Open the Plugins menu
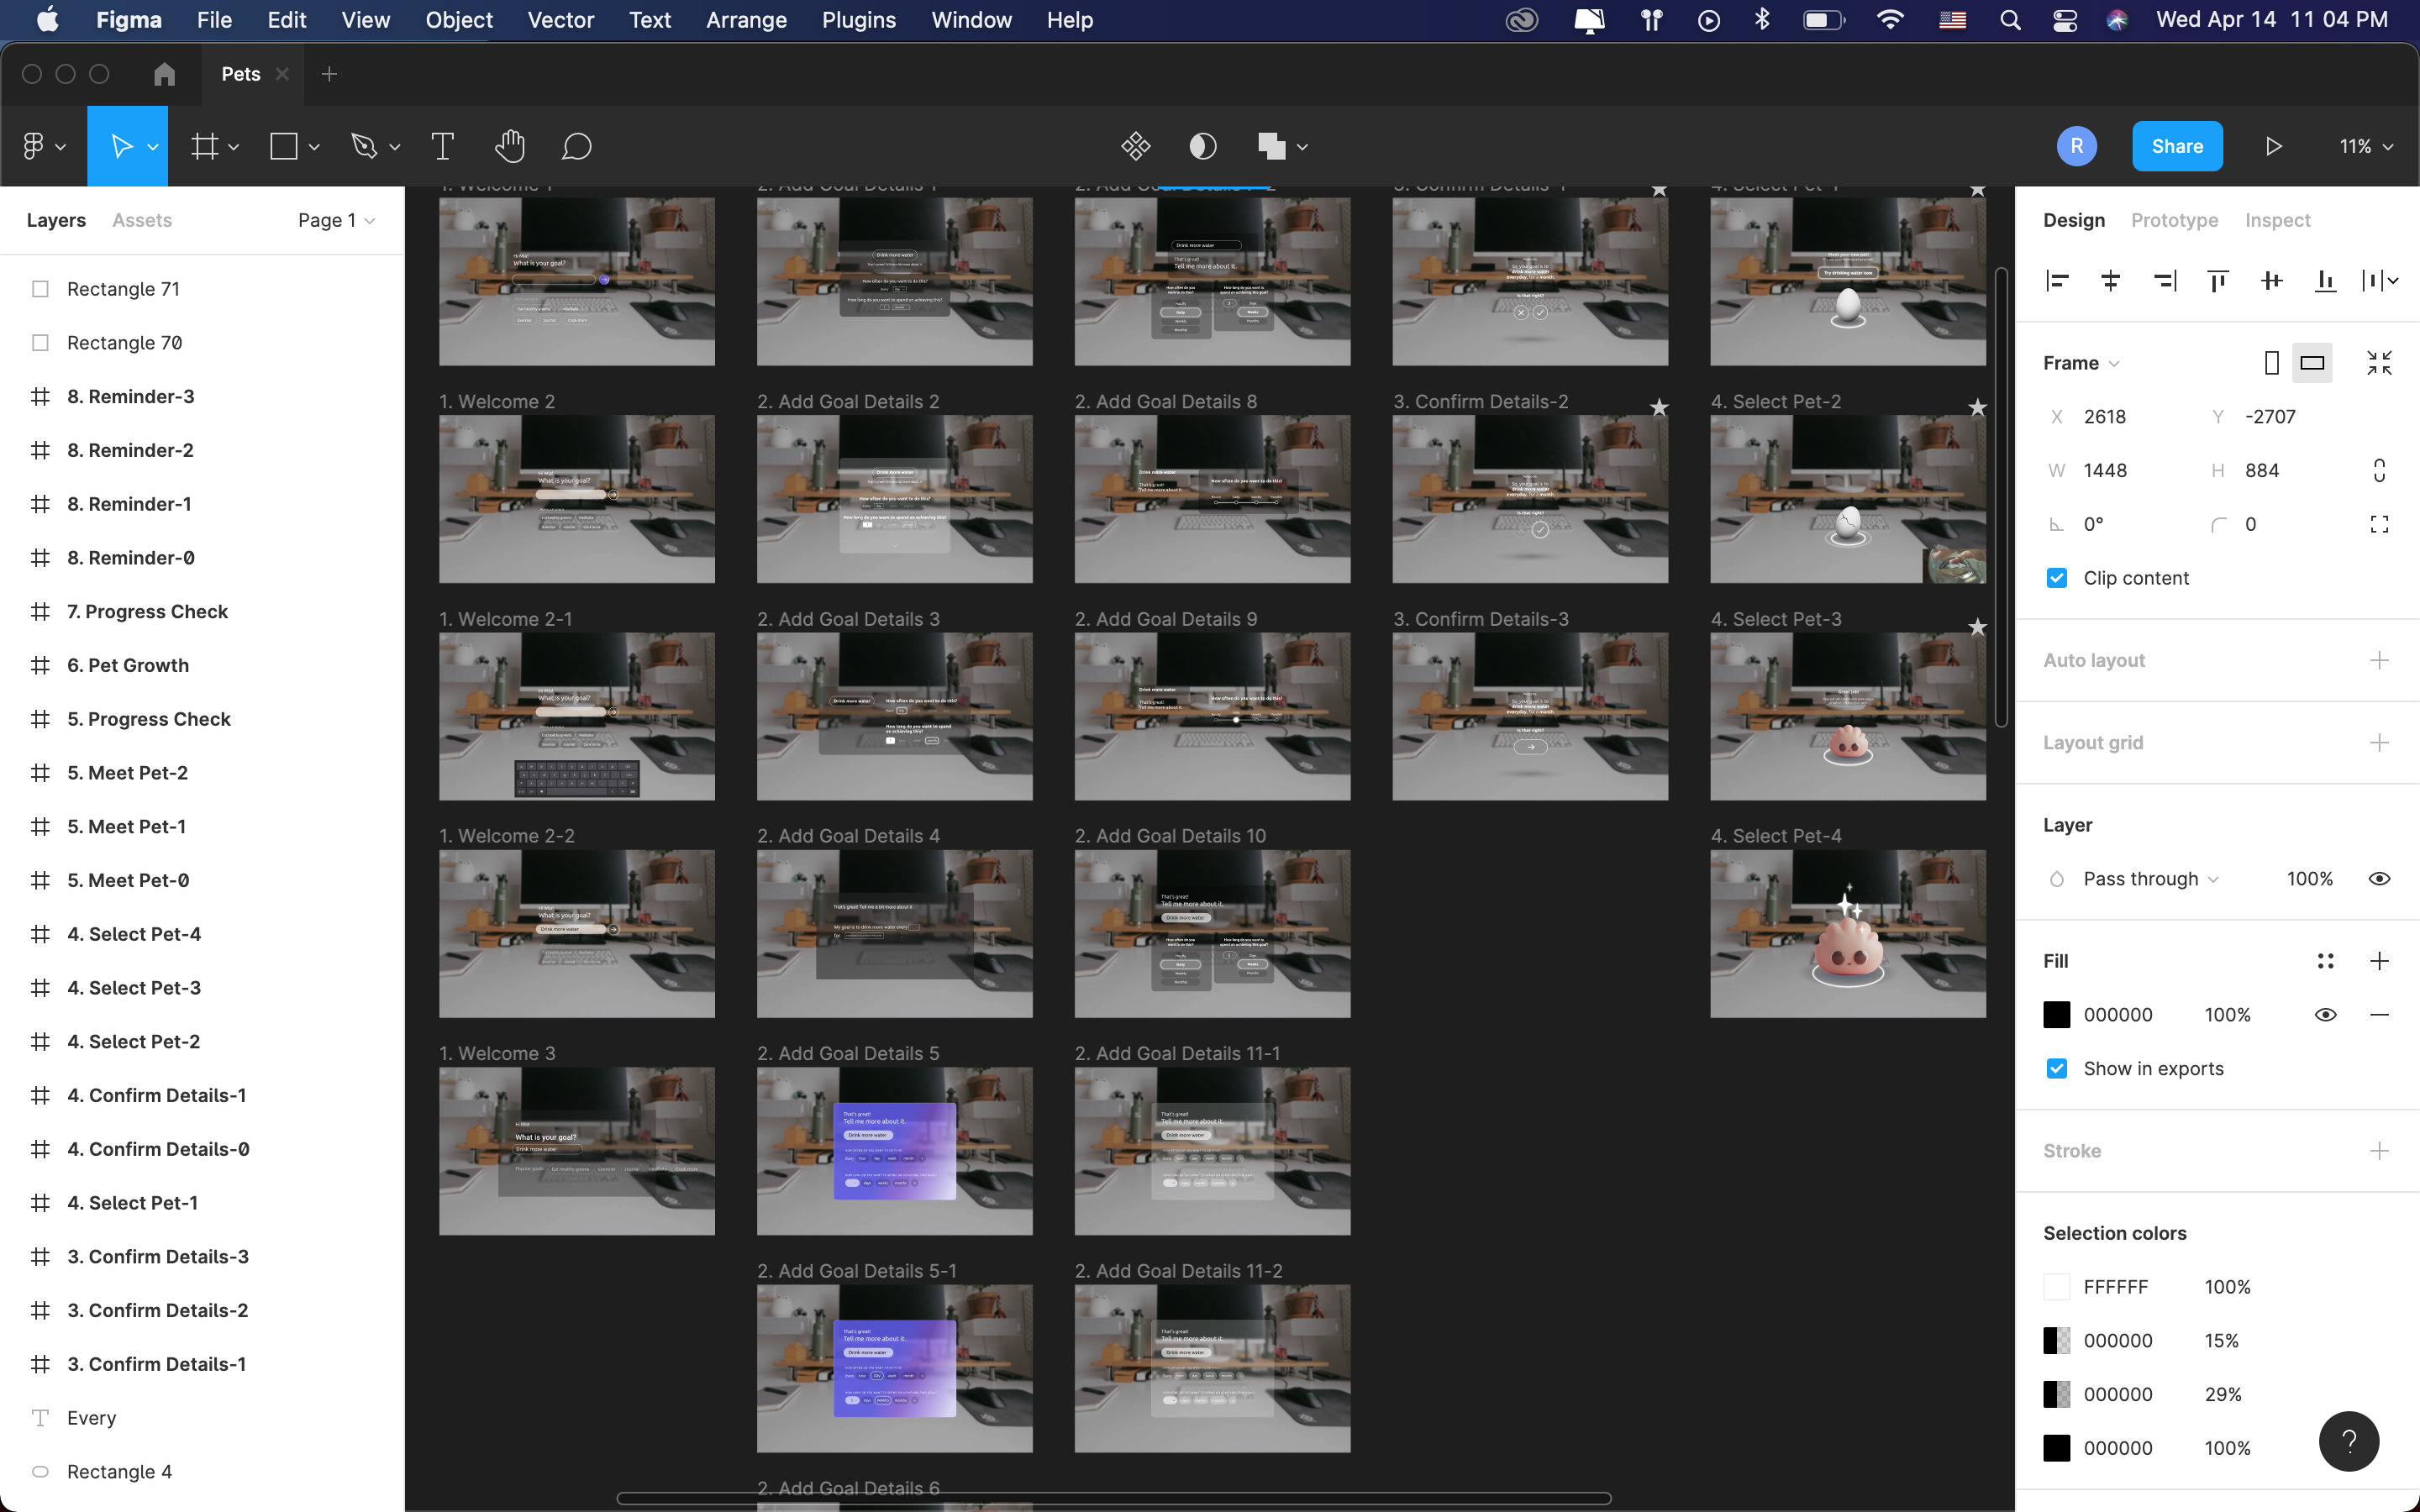2420x1512 pixels. [858, 20]
